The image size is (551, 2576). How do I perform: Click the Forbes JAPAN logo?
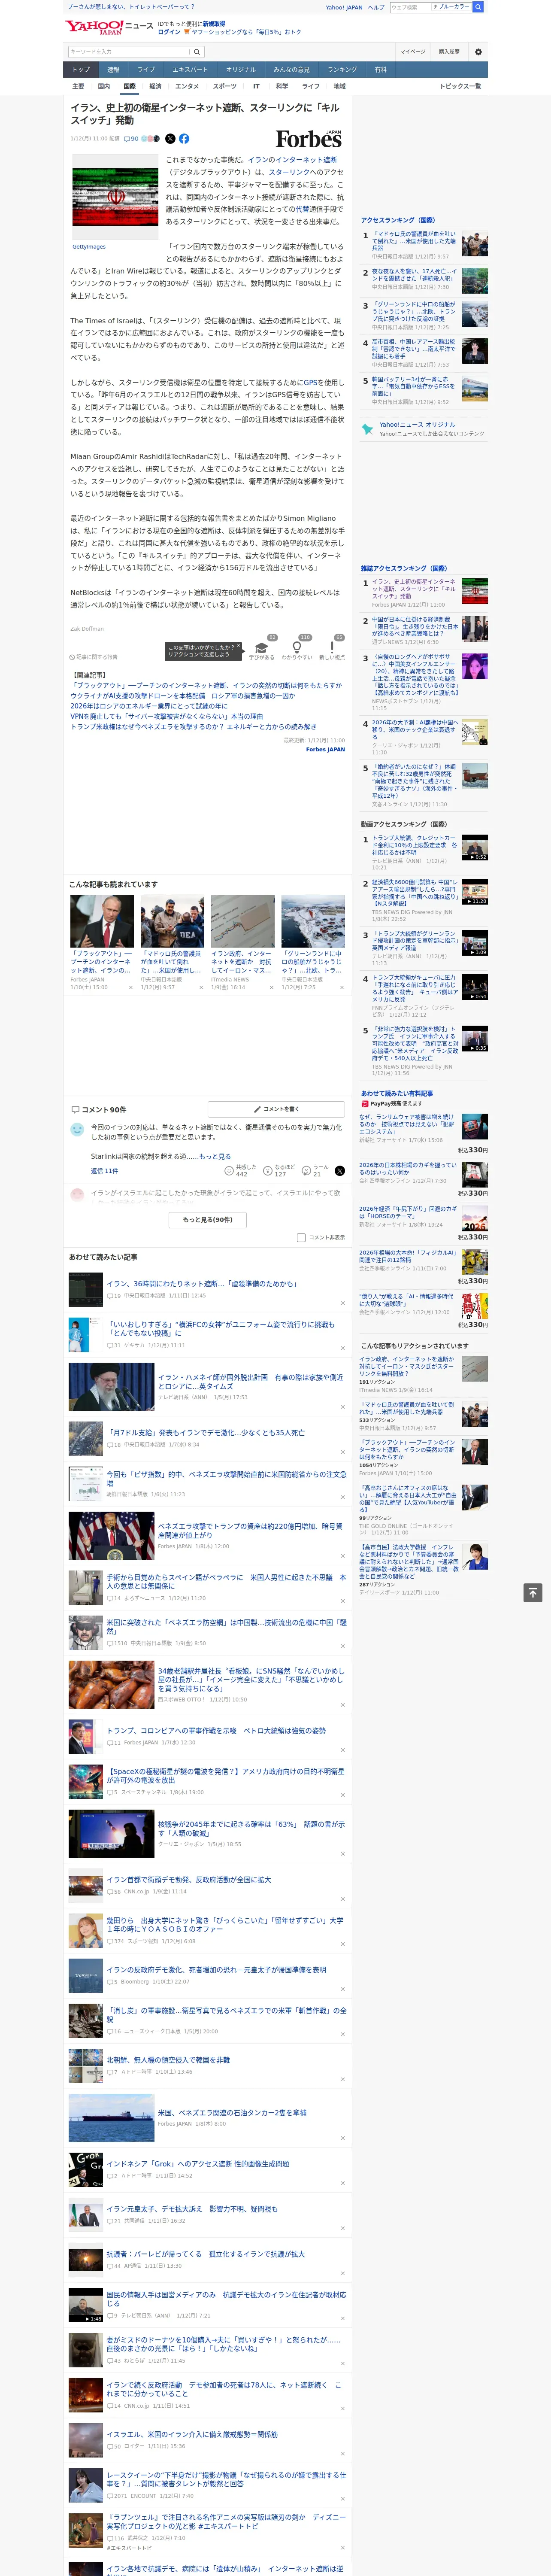pos(309,139)
